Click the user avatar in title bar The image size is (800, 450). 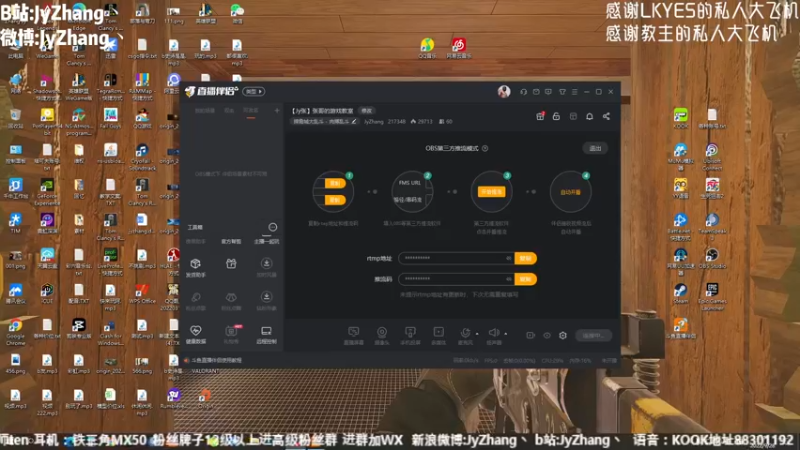pyautogui.click(x=504, y=91)
